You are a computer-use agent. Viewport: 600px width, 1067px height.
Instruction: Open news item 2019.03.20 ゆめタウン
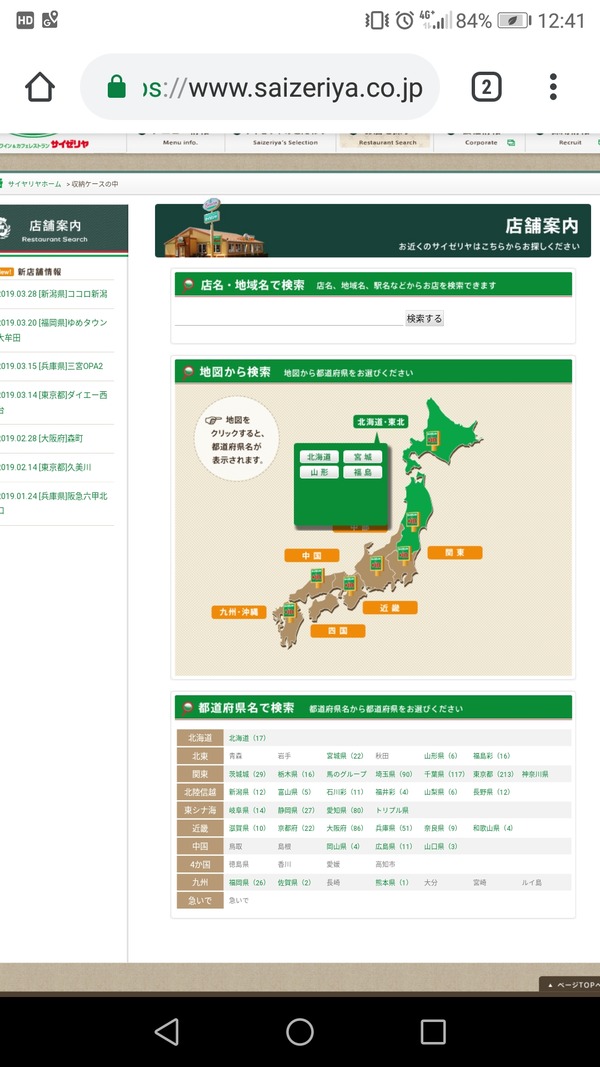[54, 330]
